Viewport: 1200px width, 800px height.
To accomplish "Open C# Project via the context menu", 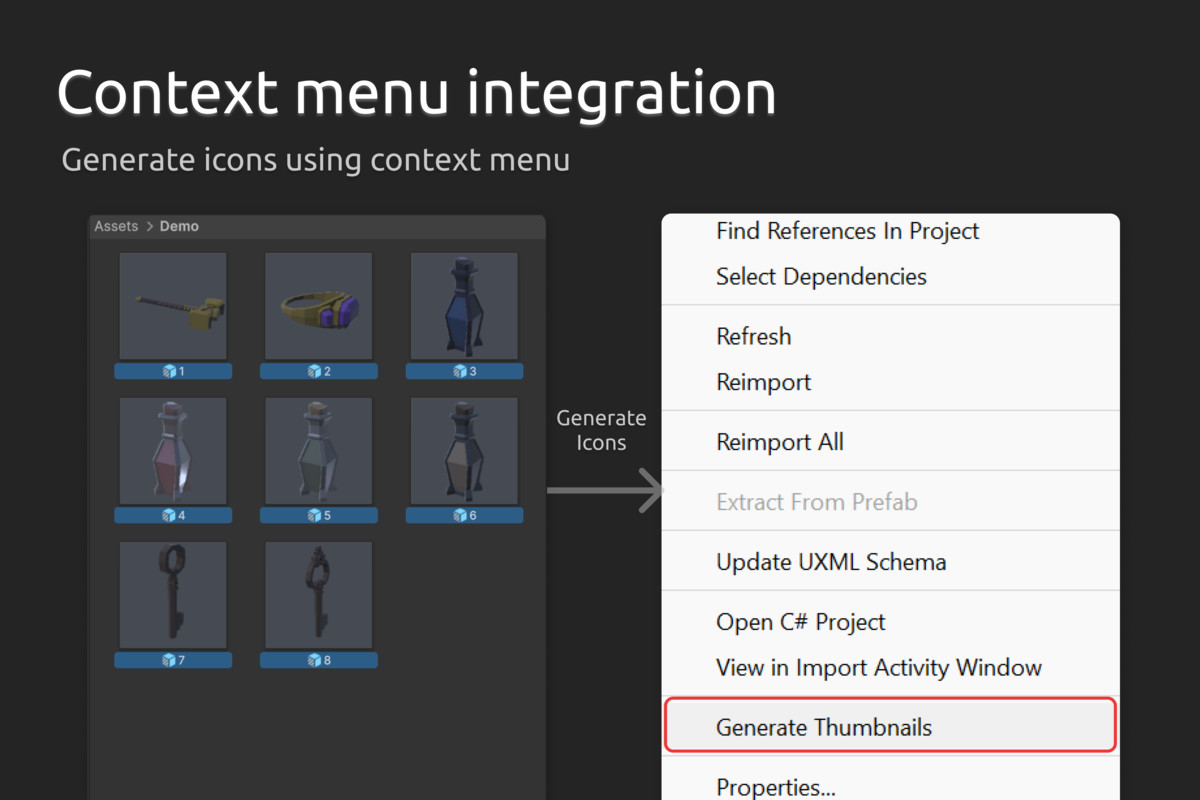I will click(800, 622).
